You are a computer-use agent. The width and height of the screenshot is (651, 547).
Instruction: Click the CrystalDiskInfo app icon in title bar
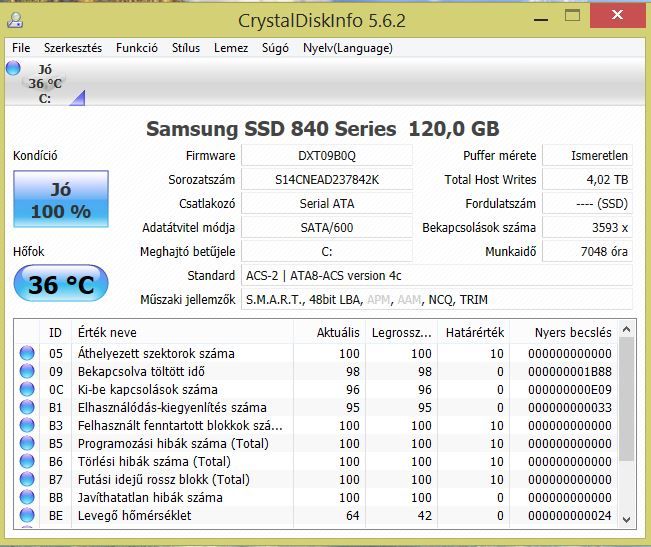pyautogui.click(x=16, y=20)
